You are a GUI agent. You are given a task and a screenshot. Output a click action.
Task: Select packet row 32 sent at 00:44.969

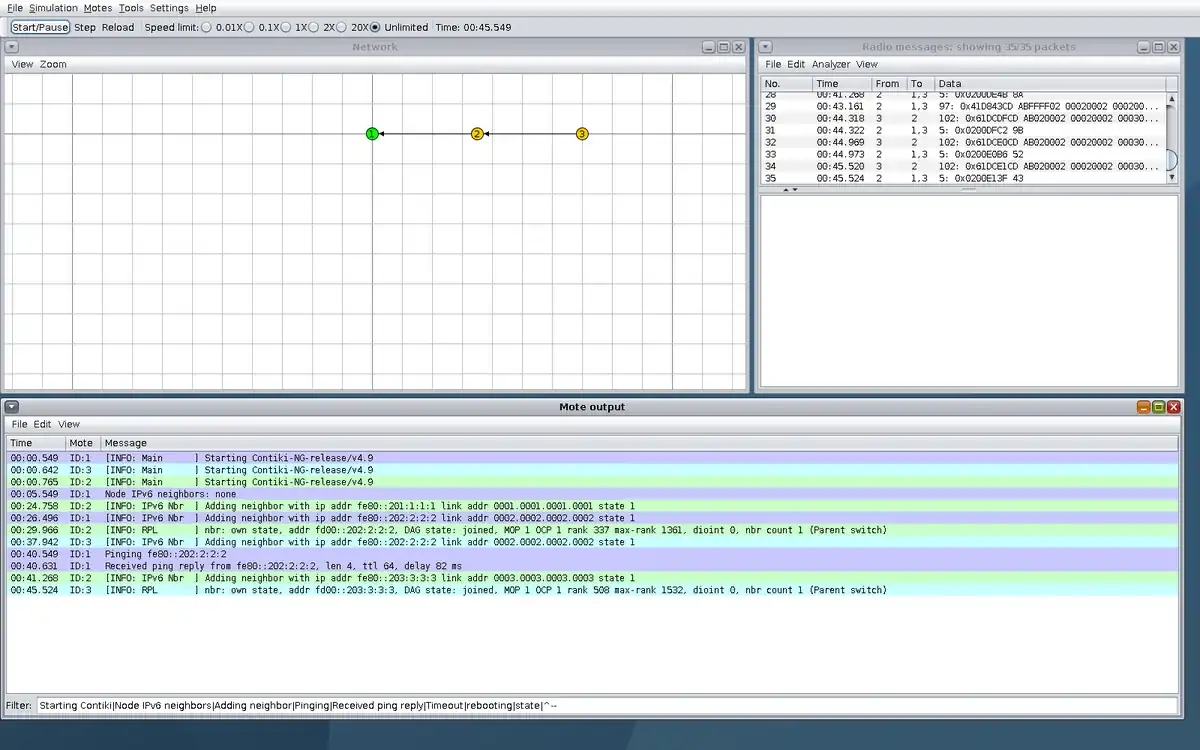964,142
